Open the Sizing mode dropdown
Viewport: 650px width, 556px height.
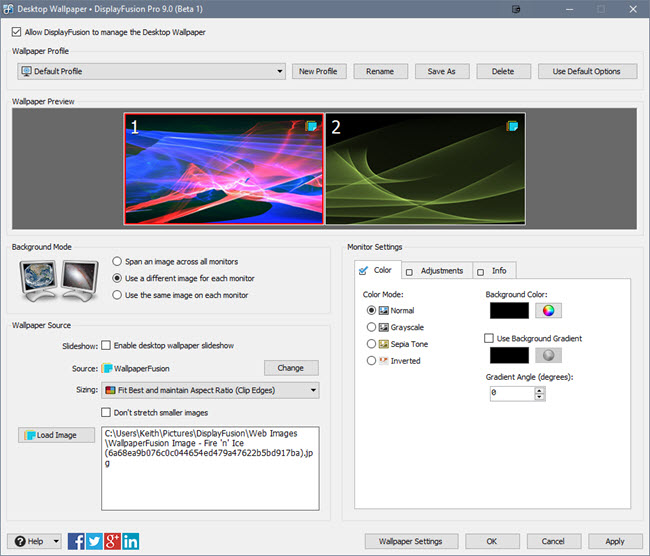[210, 390]
